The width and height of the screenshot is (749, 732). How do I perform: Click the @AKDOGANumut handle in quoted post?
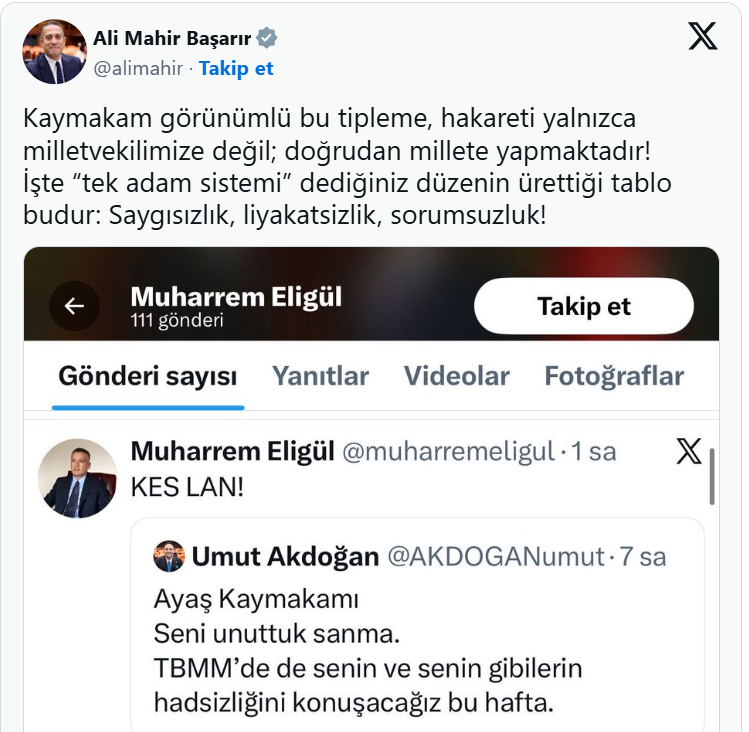pyautogui.click(x=496, y=556)
